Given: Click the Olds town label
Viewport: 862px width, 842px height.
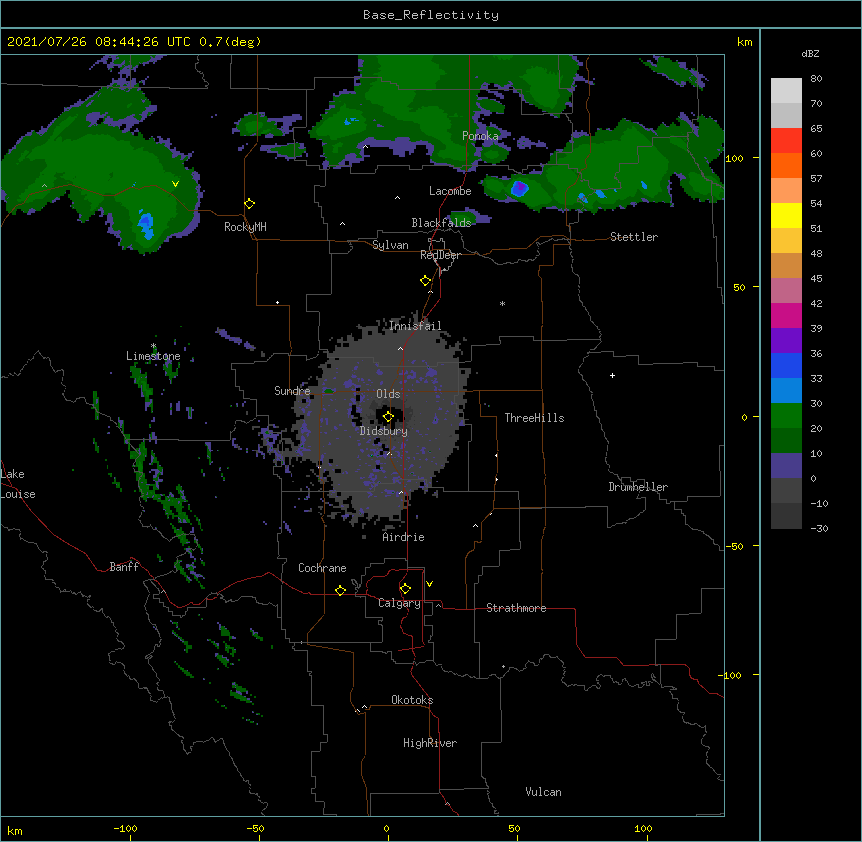Looking at the screenshot, I should point(388,394).
